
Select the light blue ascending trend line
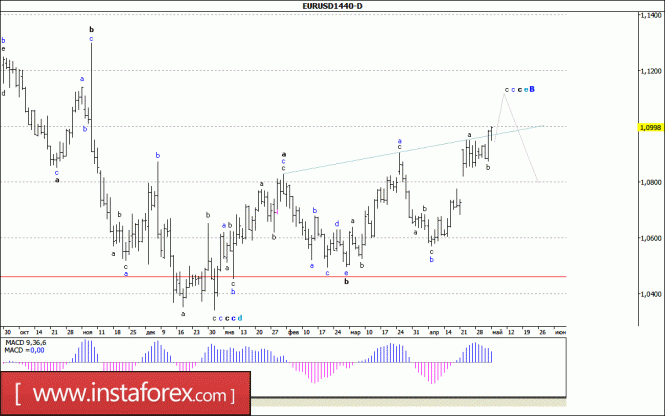coord(414,149)
